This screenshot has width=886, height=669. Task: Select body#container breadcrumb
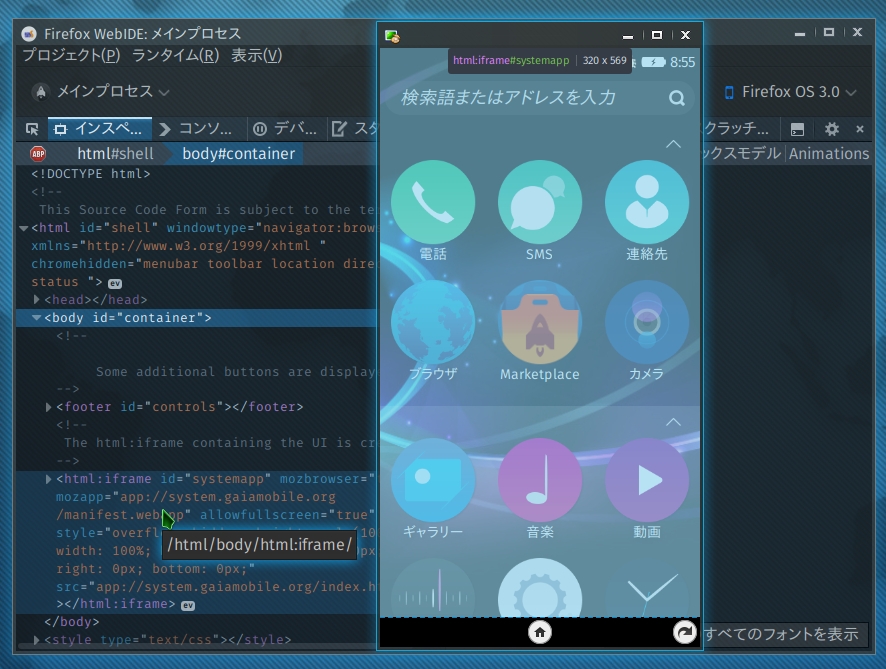point(238,154)
